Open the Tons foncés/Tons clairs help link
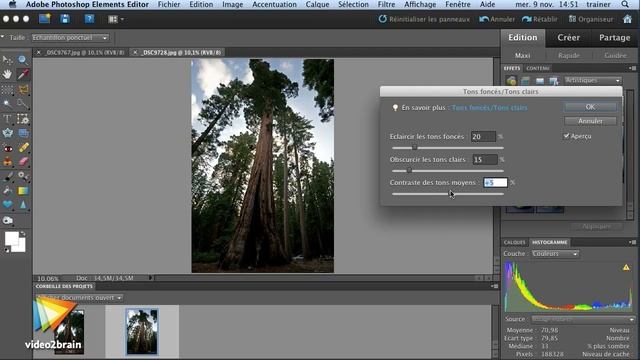This screenshot has width=640, height=360. coord(489,108)
